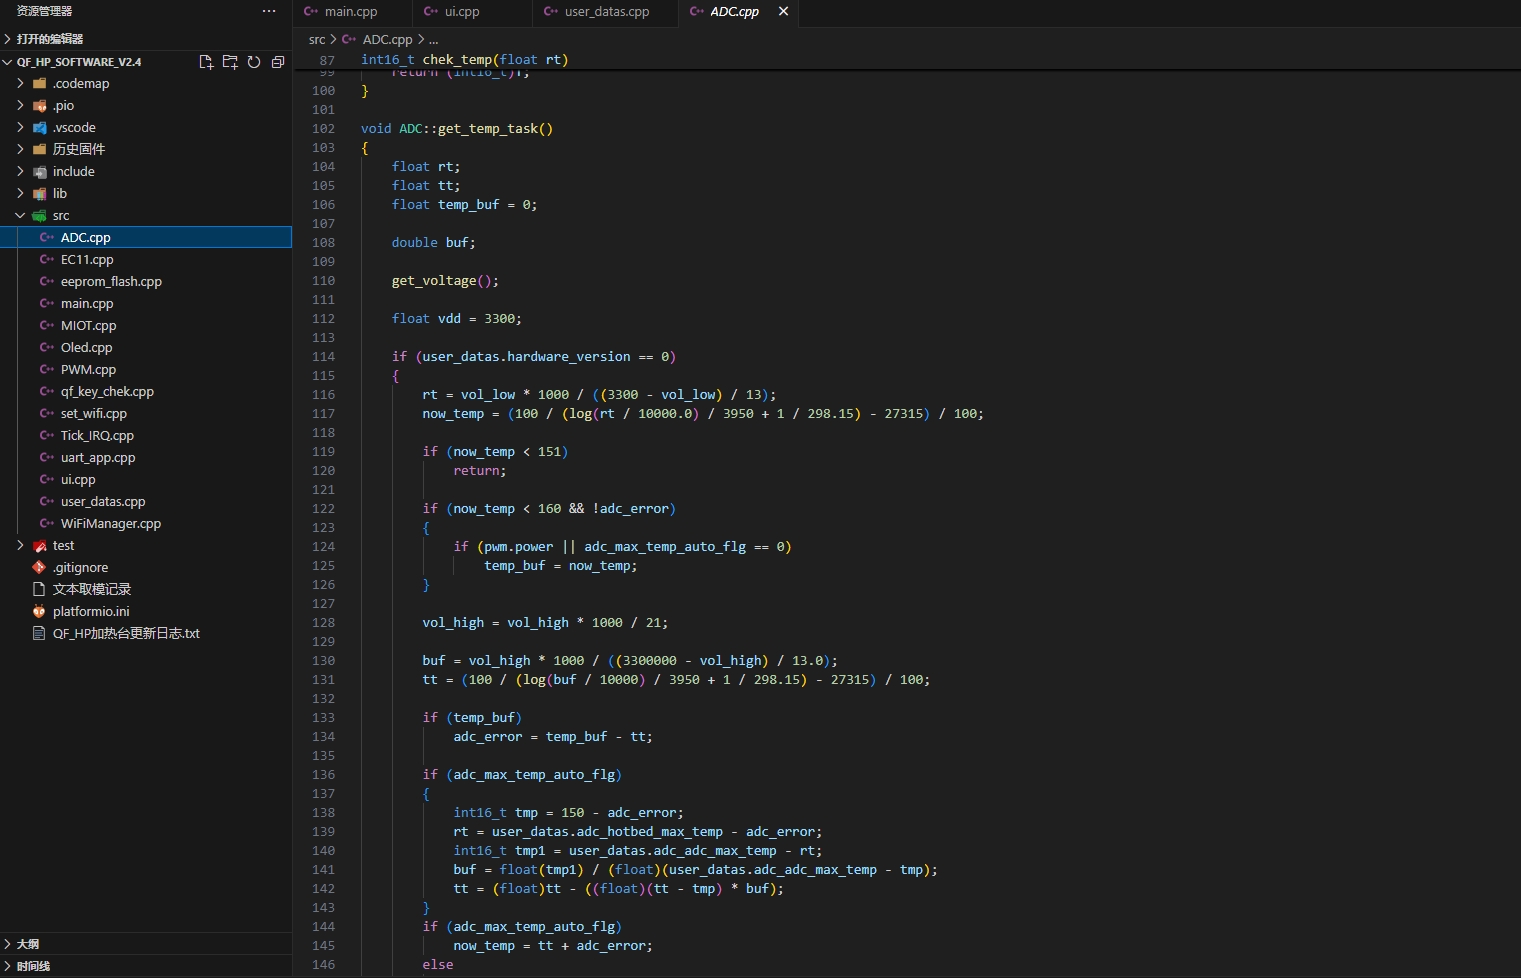Image resolution: width=1521 pixels, height=978 pixels.
Task: Expand the 时间线 timeline section
Action: (x=33, y=966)
